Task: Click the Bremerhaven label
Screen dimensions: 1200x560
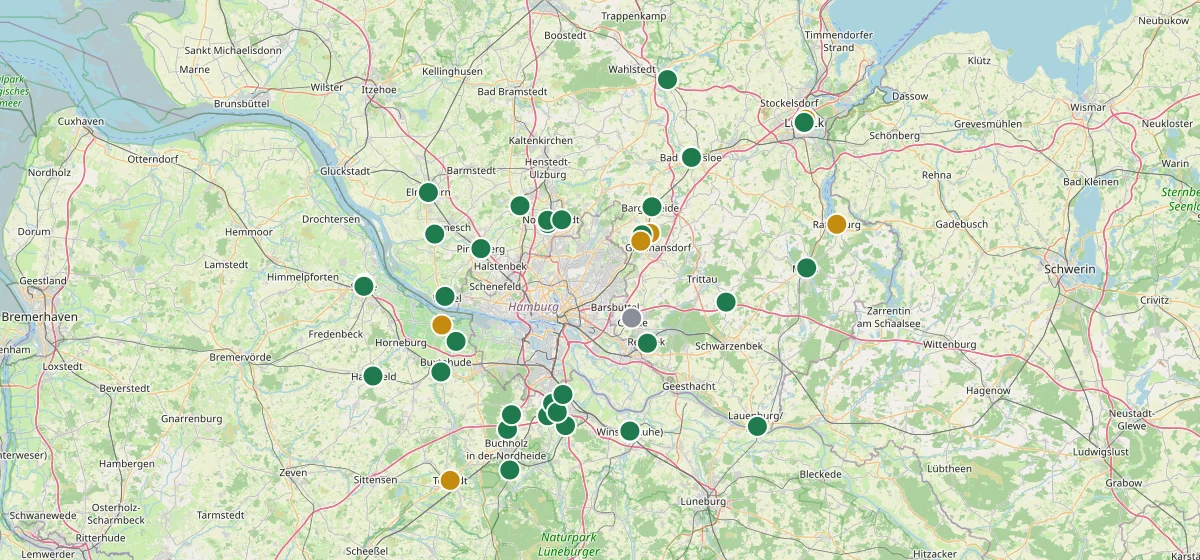Action: (x=40, y=316)
